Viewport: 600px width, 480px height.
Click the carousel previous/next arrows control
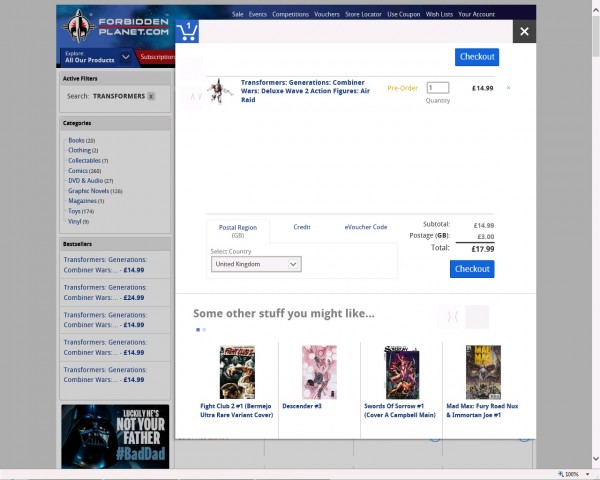coord(452,317)
